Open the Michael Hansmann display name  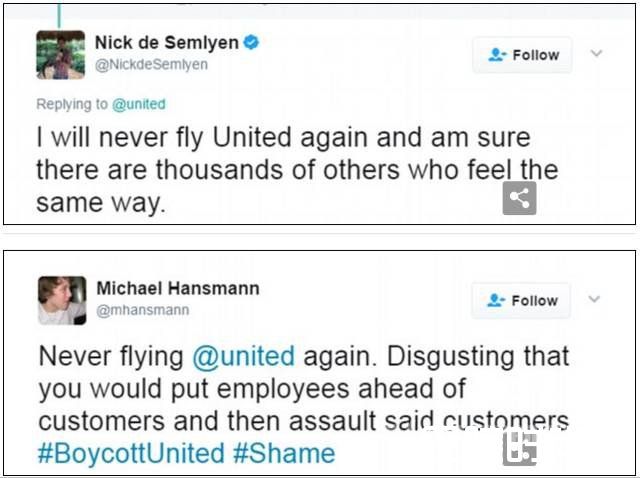click(177, 288)
